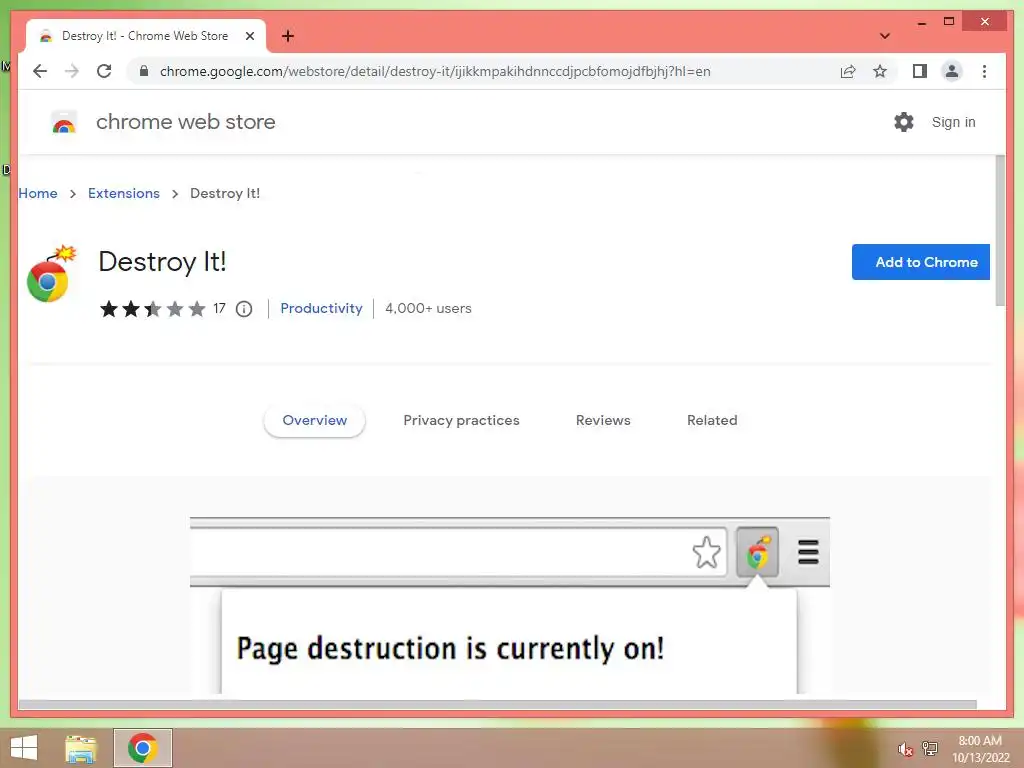The image size is (1024, 768).
Task: Click the Chrome taskbar icon
Action: [x=142, y=748]
